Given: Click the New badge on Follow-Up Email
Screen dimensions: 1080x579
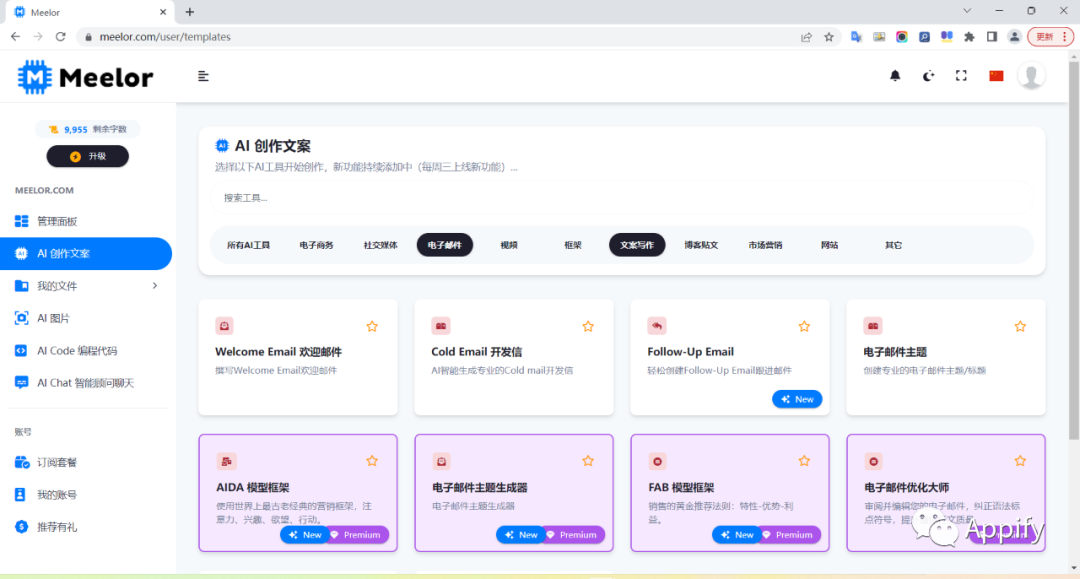Looking at the screenshot, I should tap(797, 399).
